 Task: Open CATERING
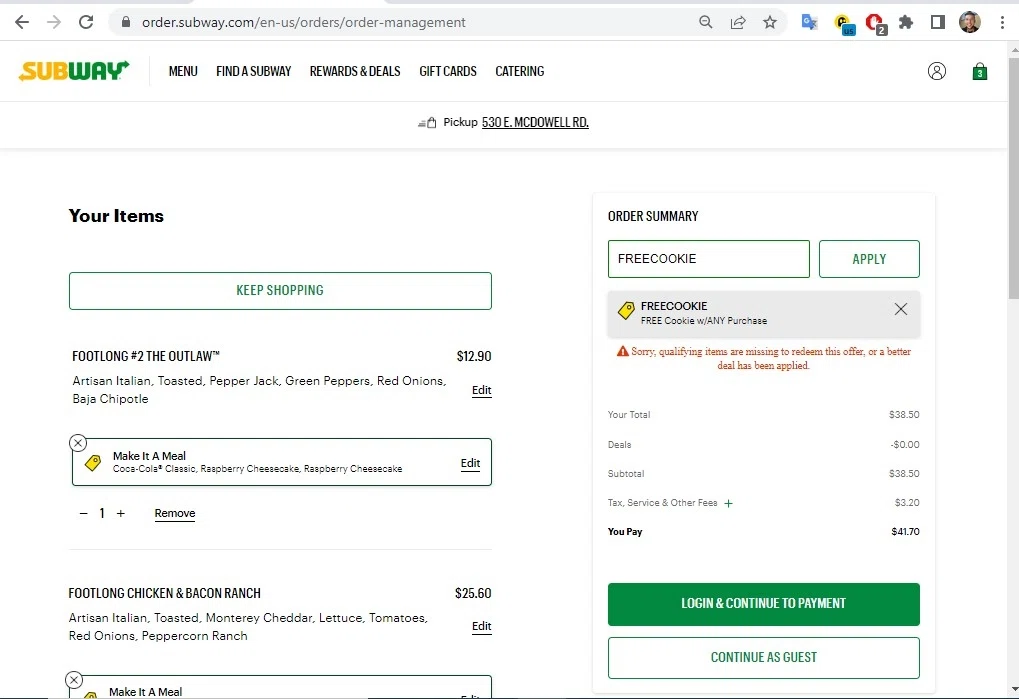click(520, 71)
